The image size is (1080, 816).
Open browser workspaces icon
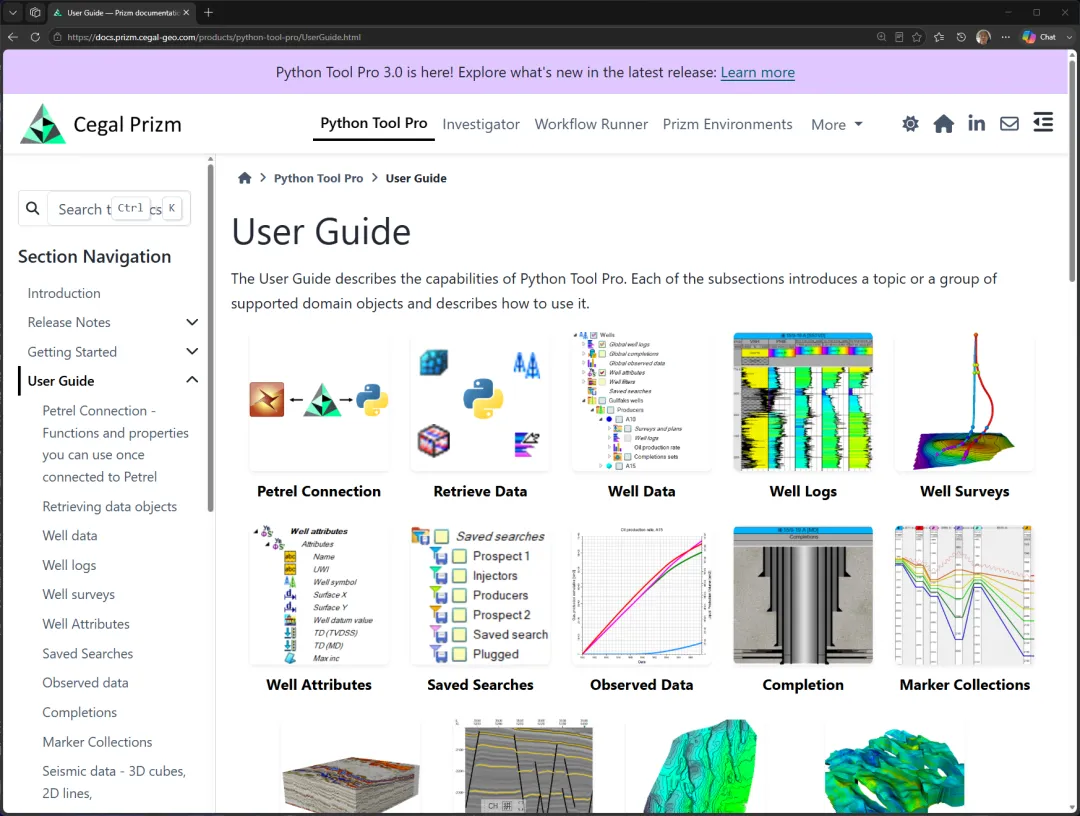tap(35, 12)
